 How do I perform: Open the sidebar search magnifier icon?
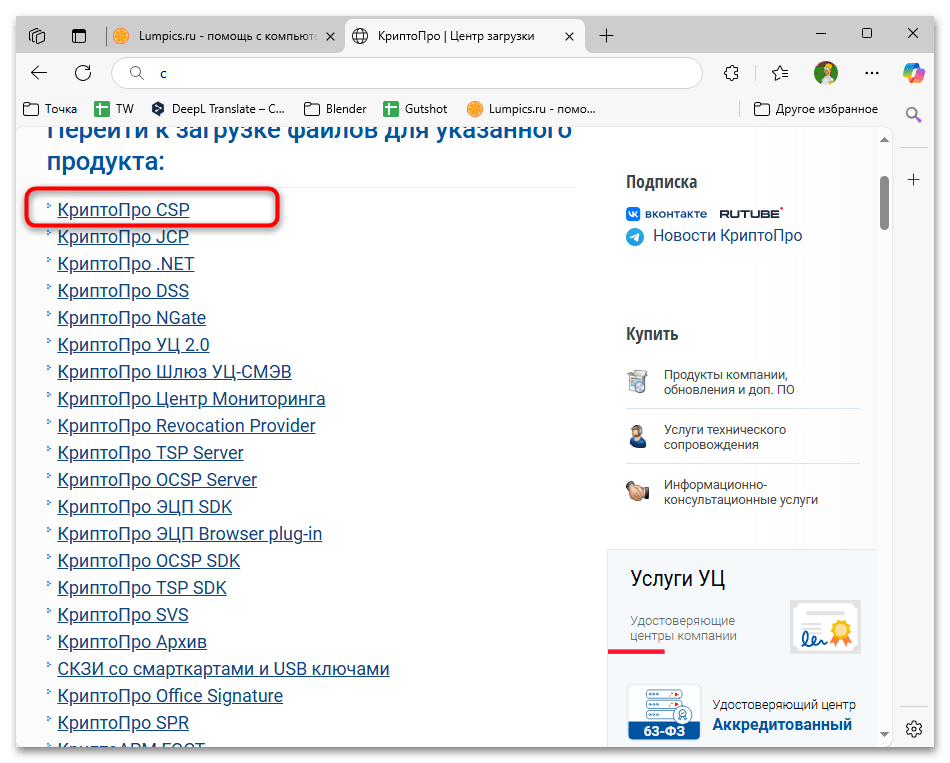point(913,115)
